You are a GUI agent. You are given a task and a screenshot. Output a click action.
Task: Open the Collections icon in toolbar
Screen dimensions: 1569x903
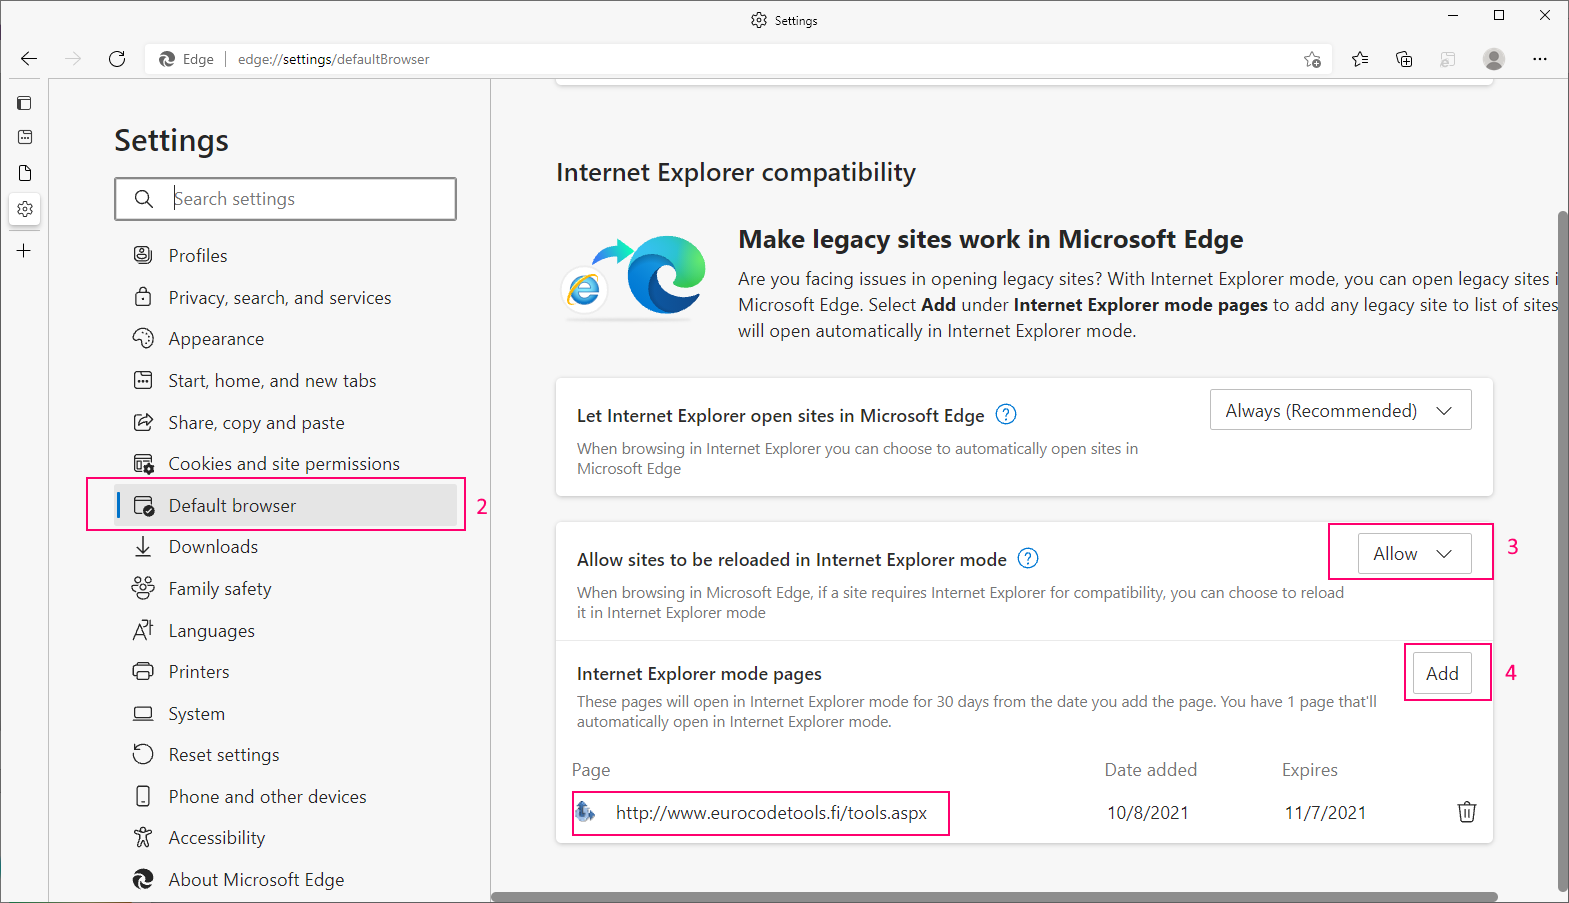point(1404,59)
